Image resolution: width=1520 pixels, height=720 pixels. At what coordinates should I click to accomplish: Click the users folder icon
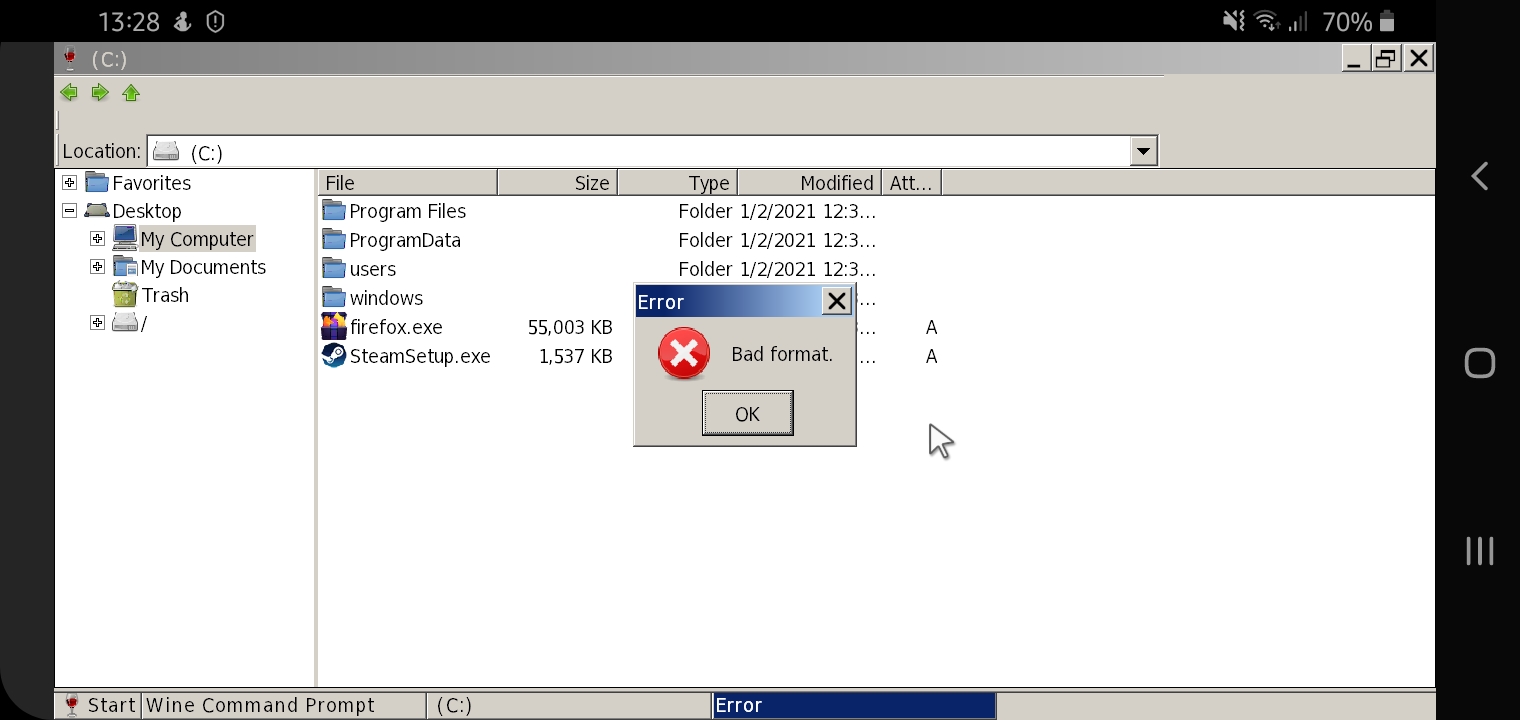(x=334, y=269)
